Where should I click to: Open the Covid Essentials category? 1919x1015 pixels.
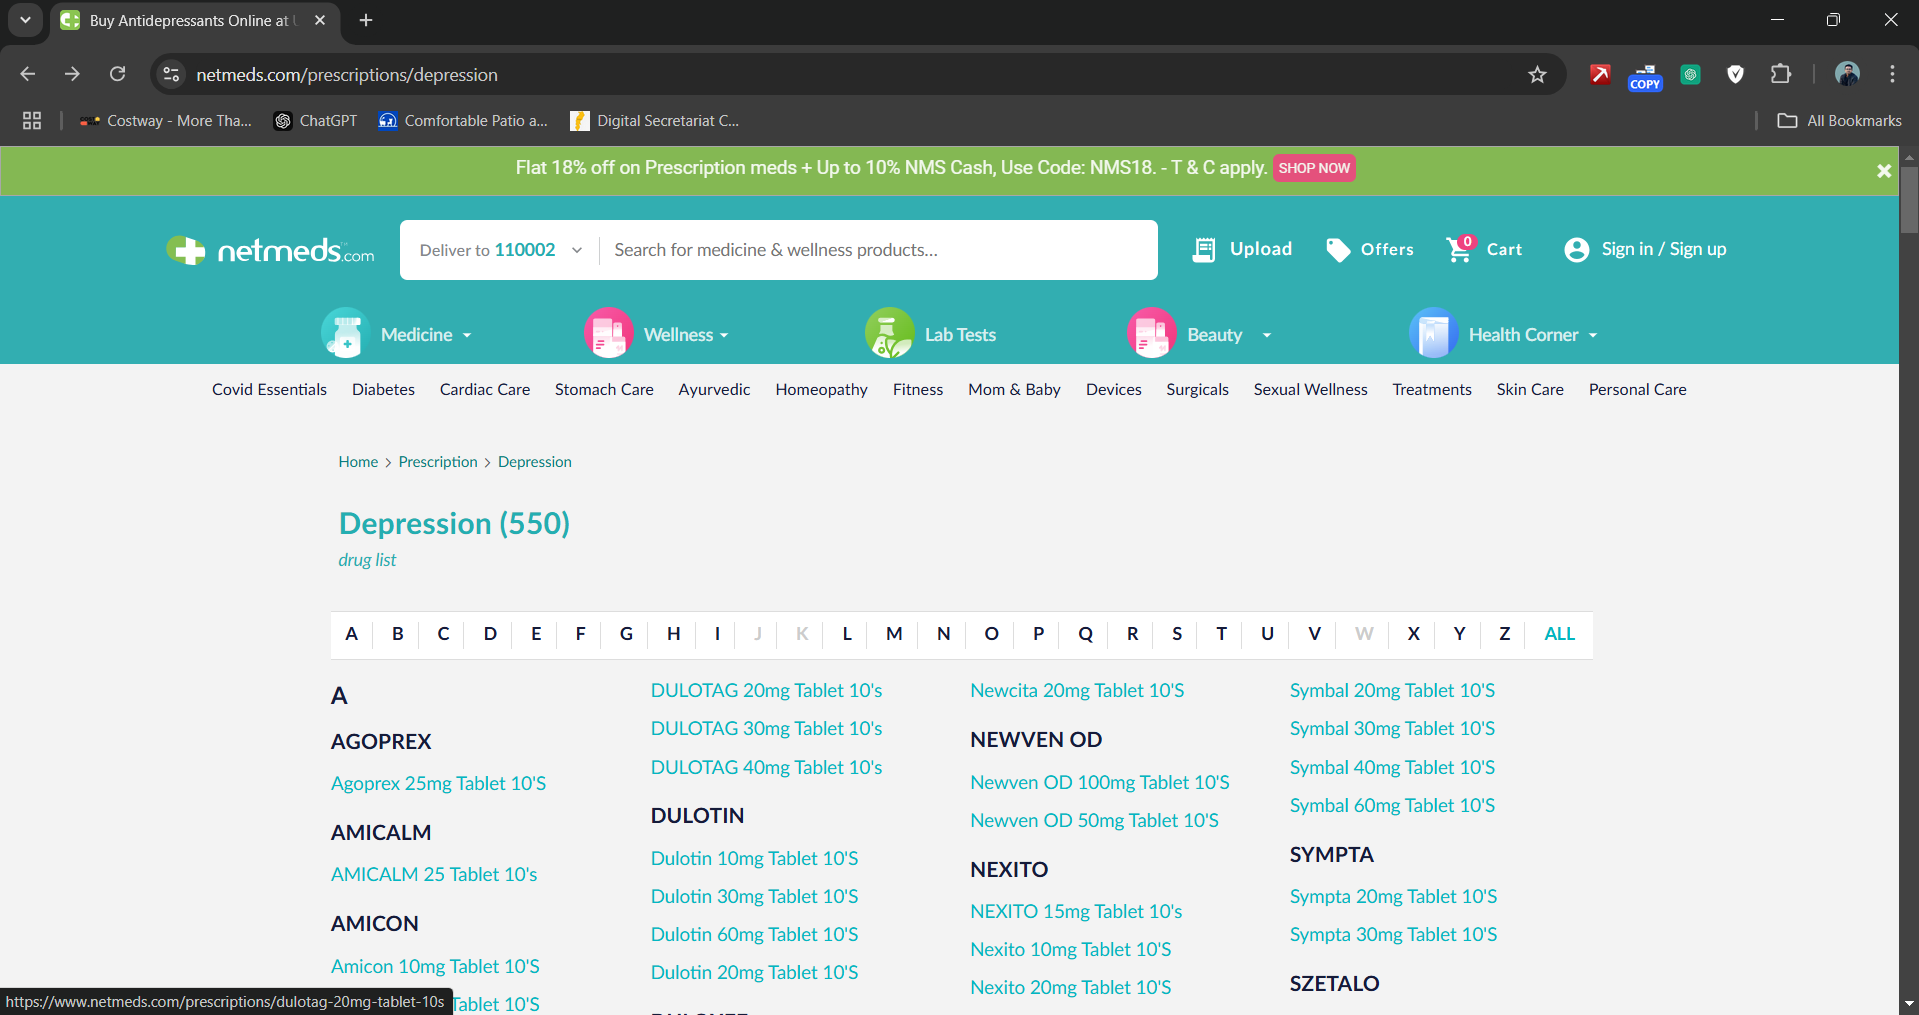point(269,389)
